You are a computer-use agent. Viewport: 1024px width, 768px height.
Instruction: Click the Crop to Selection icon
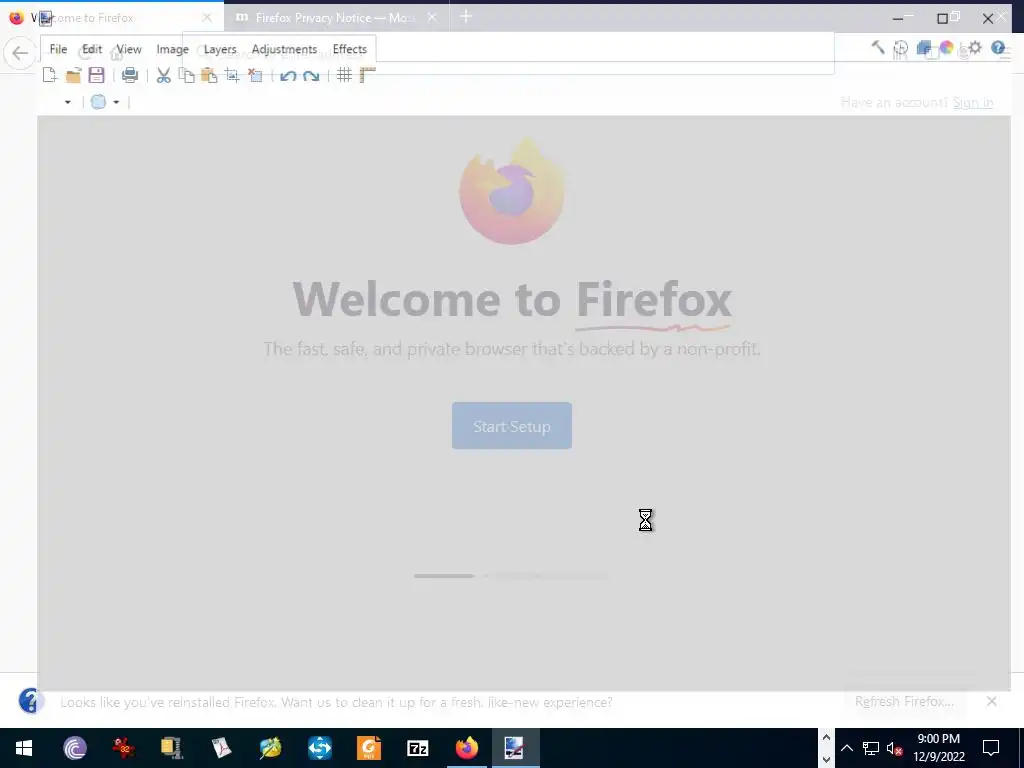point(232,75)
